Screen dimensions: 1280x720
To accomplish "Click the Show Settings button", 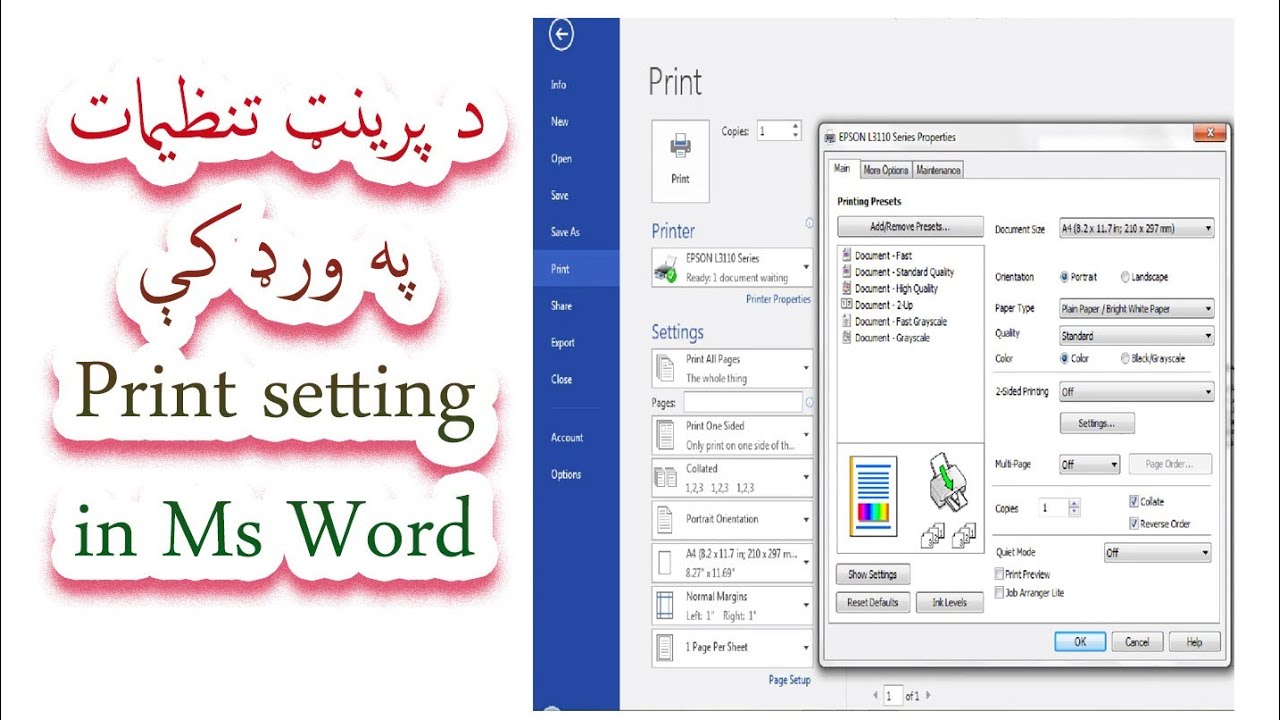I will tap(873, 574).
